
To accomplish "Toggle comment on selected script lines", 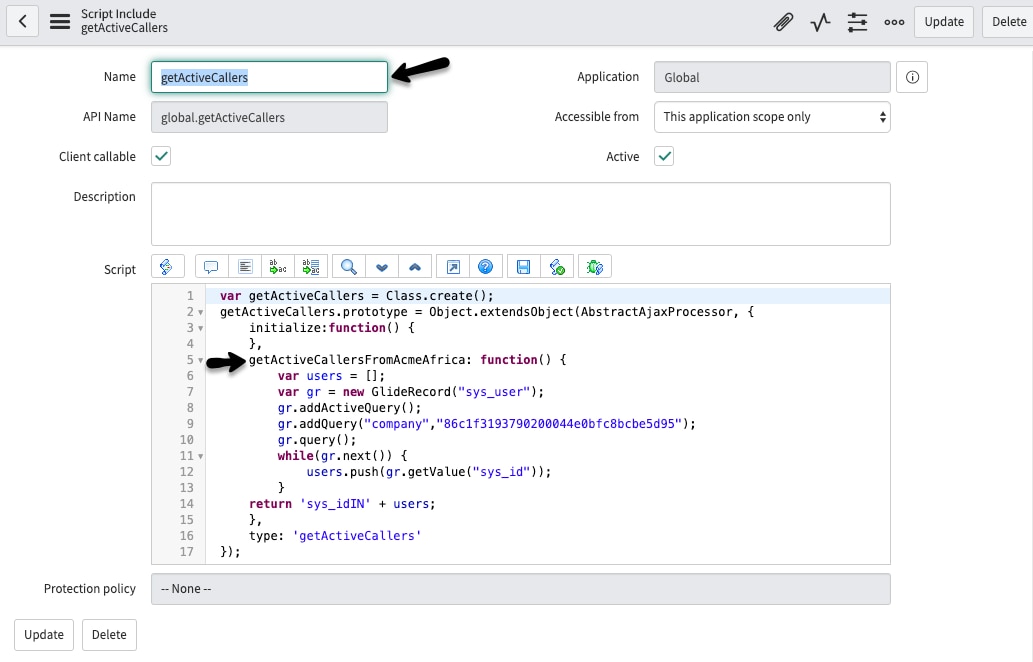I will (211, 266).
